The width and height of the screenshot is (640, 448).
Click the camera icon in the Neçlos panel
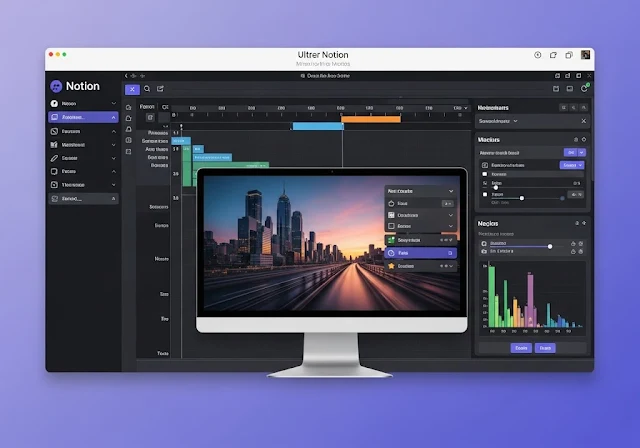[484, 251]
